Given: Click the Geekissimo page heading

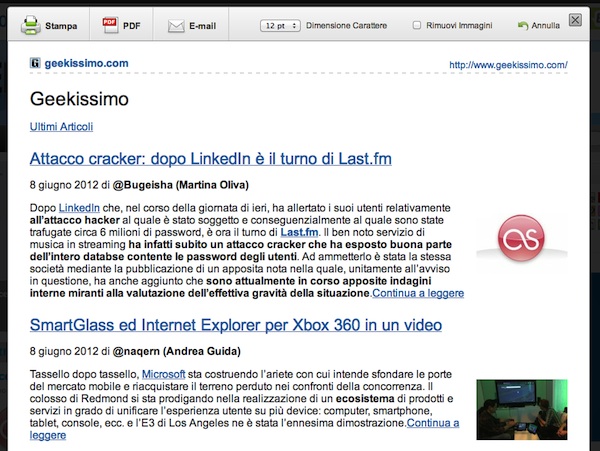Looking at the screenshot, I should [79, 99].
